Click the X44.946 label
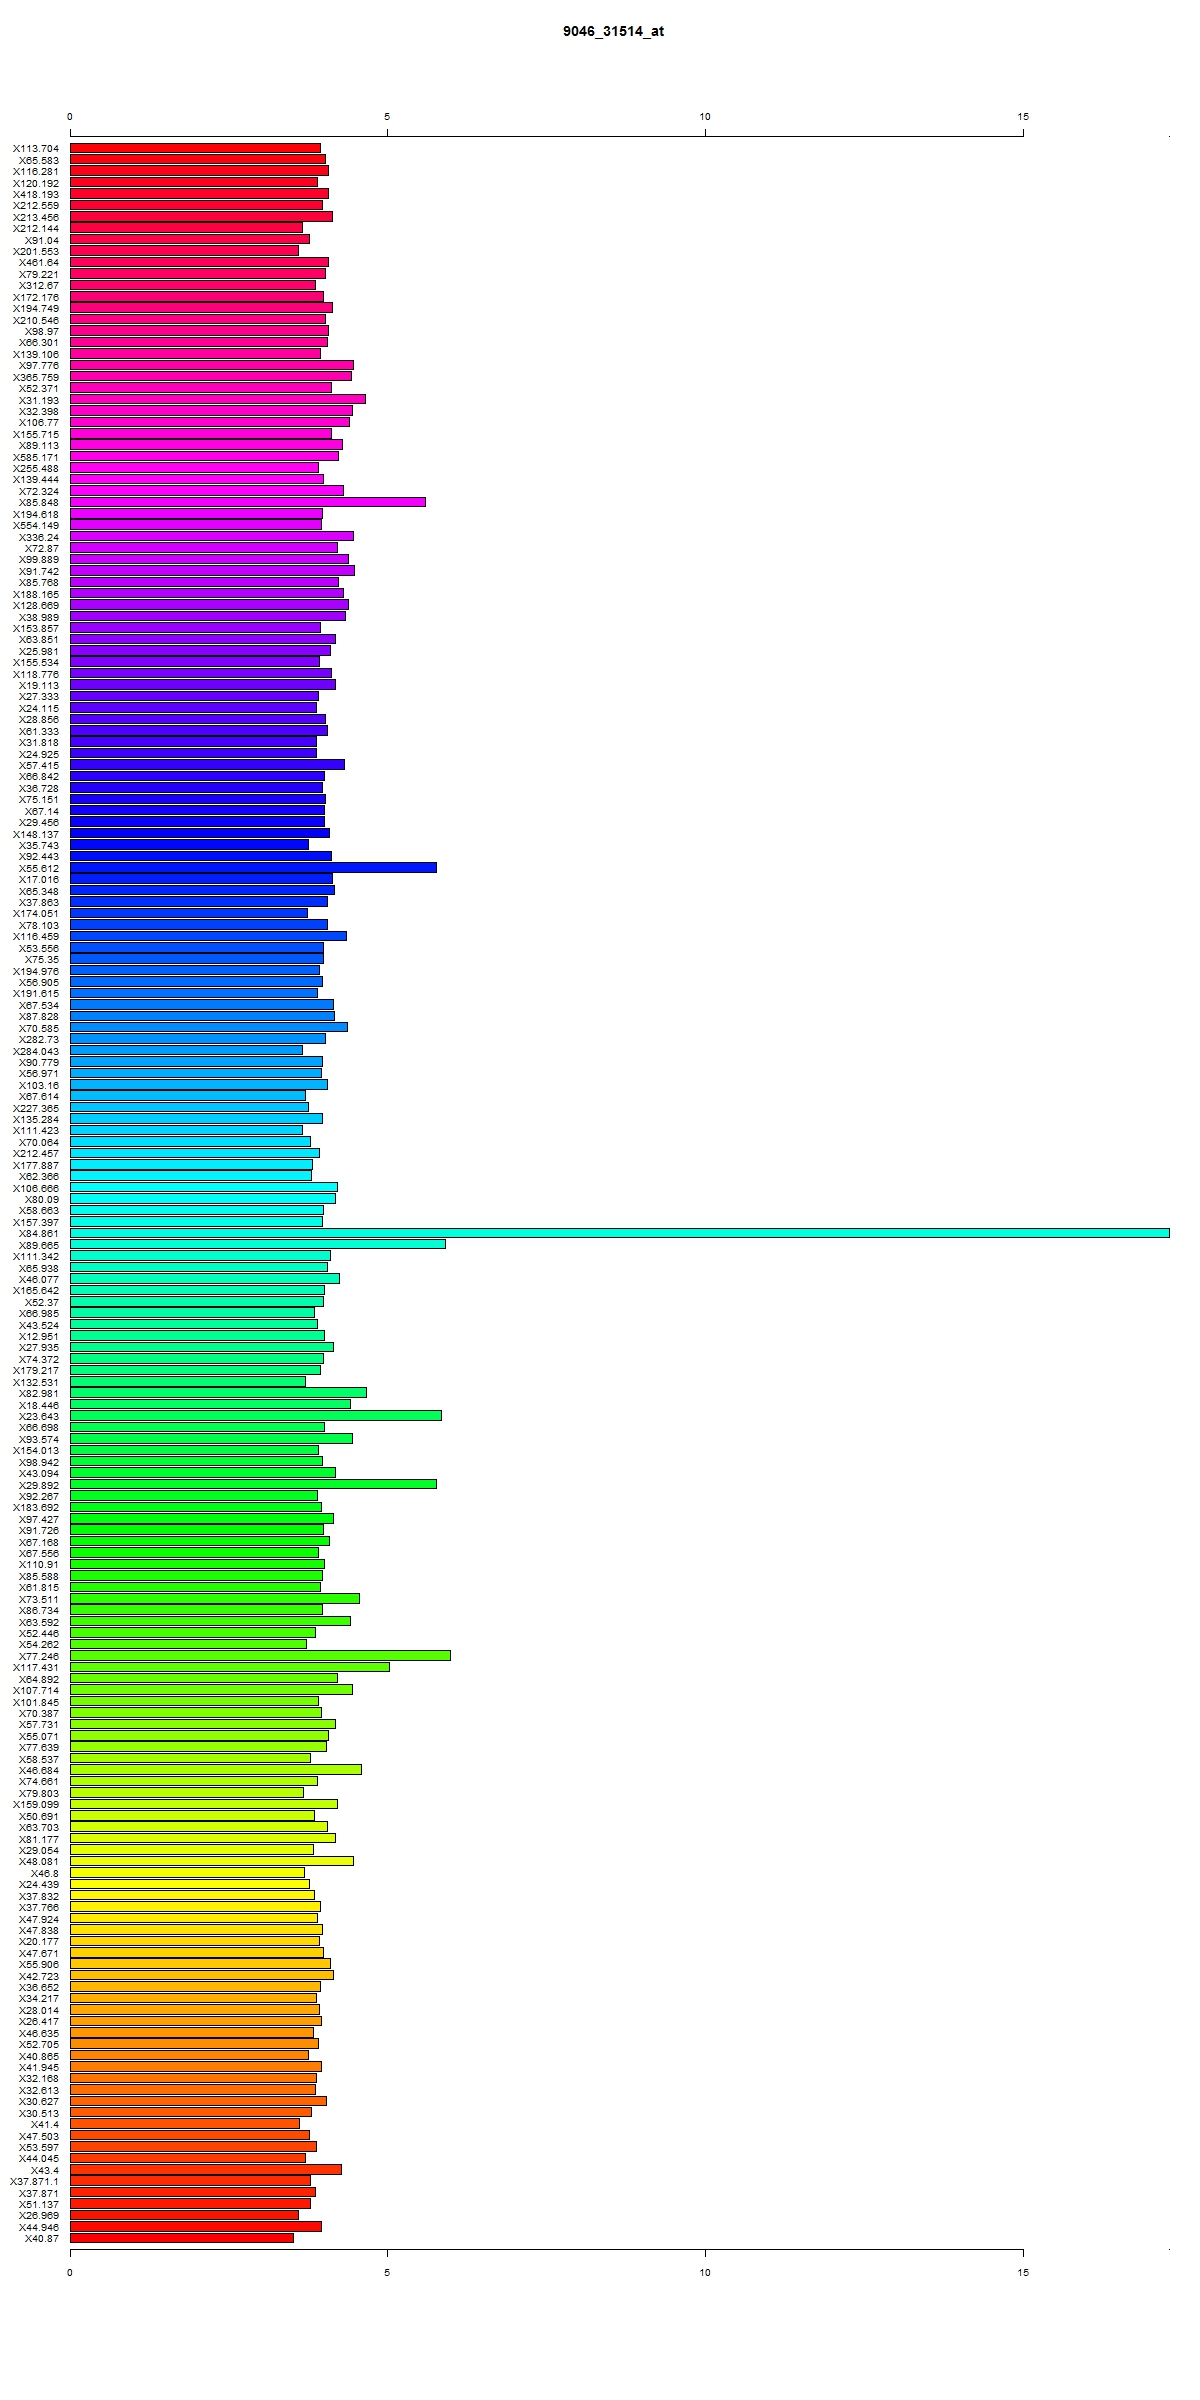1200x2400 pixels. tap(39, 2227)
